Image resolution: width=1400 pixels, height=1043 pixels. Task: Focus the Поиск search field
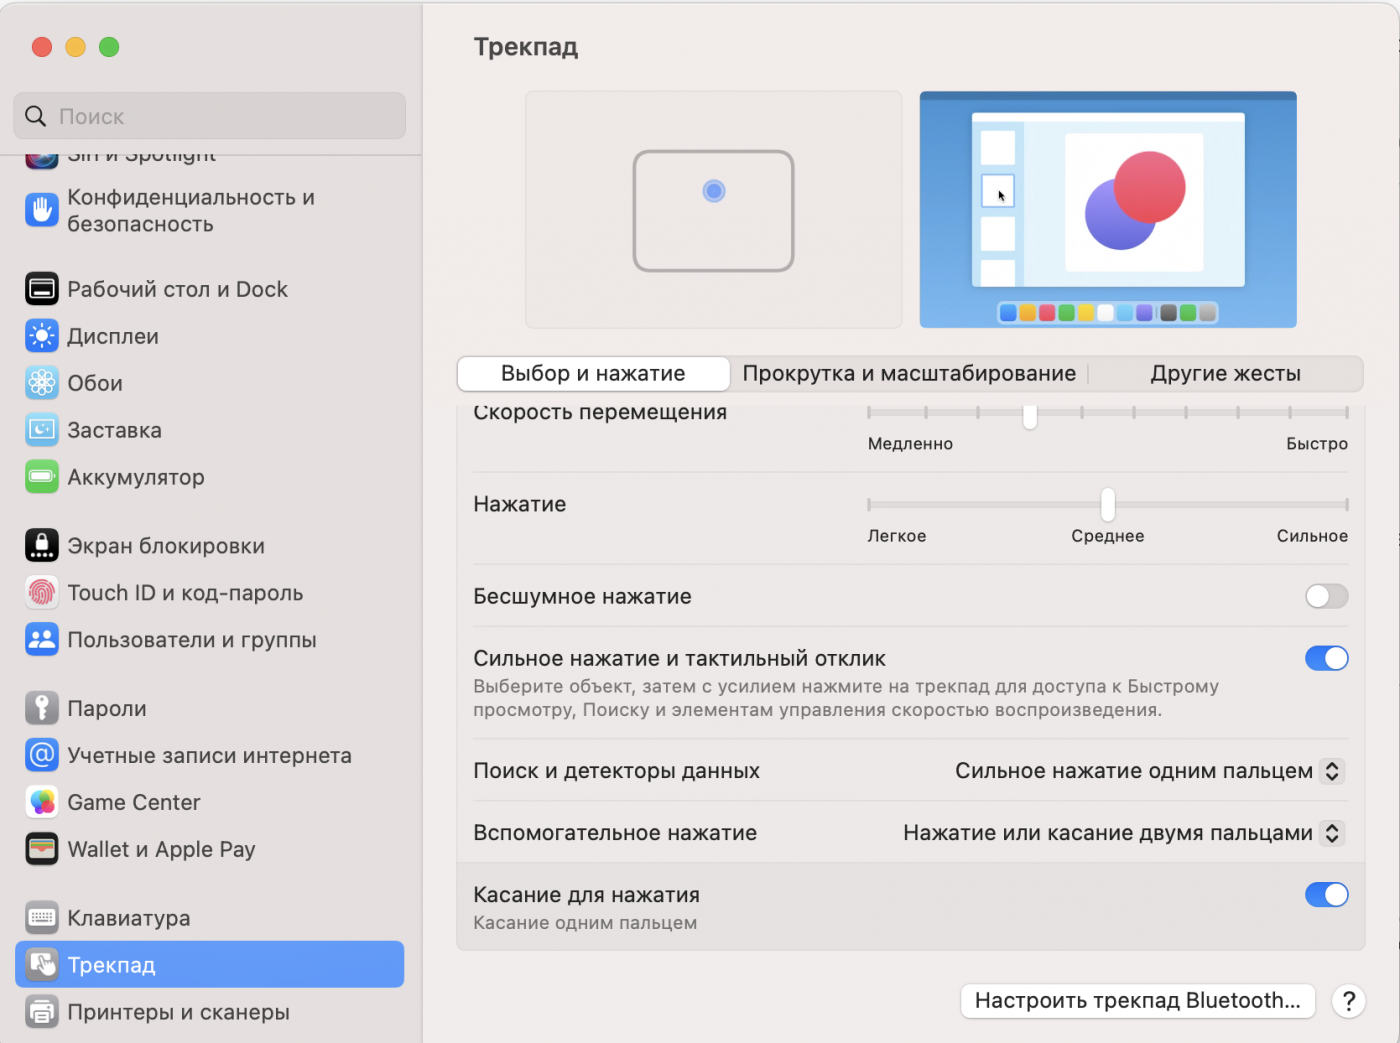point(210,116)
